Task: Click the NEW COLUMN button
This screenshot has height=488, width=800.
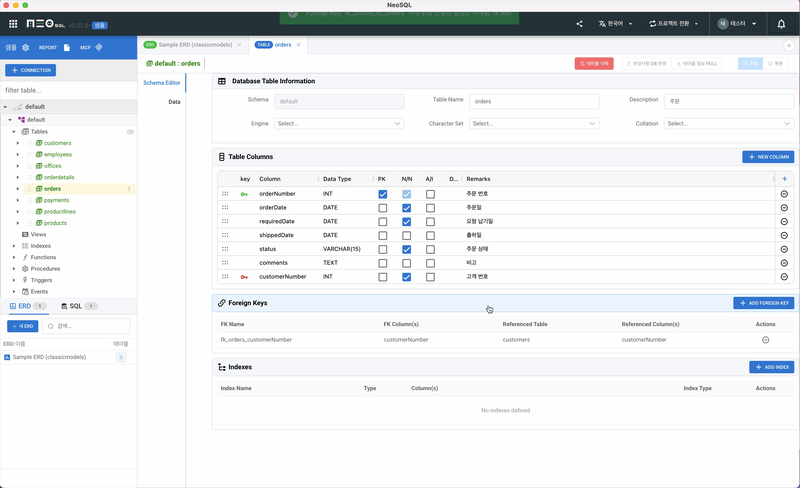Action: (x=767, y=157)
